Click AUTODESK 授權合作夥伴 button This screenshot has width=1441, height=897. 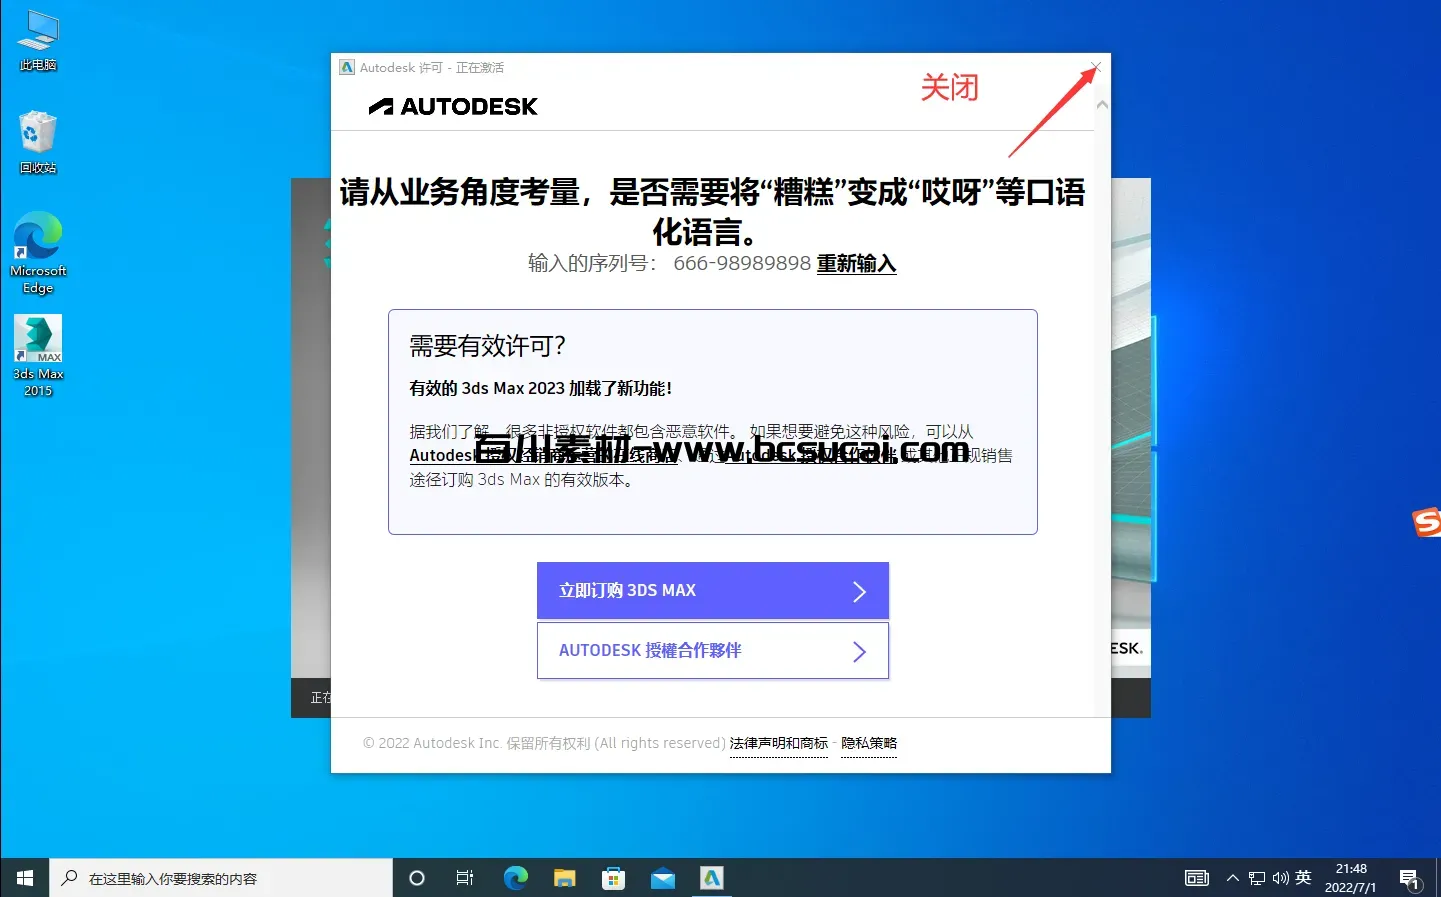[713, 651]
